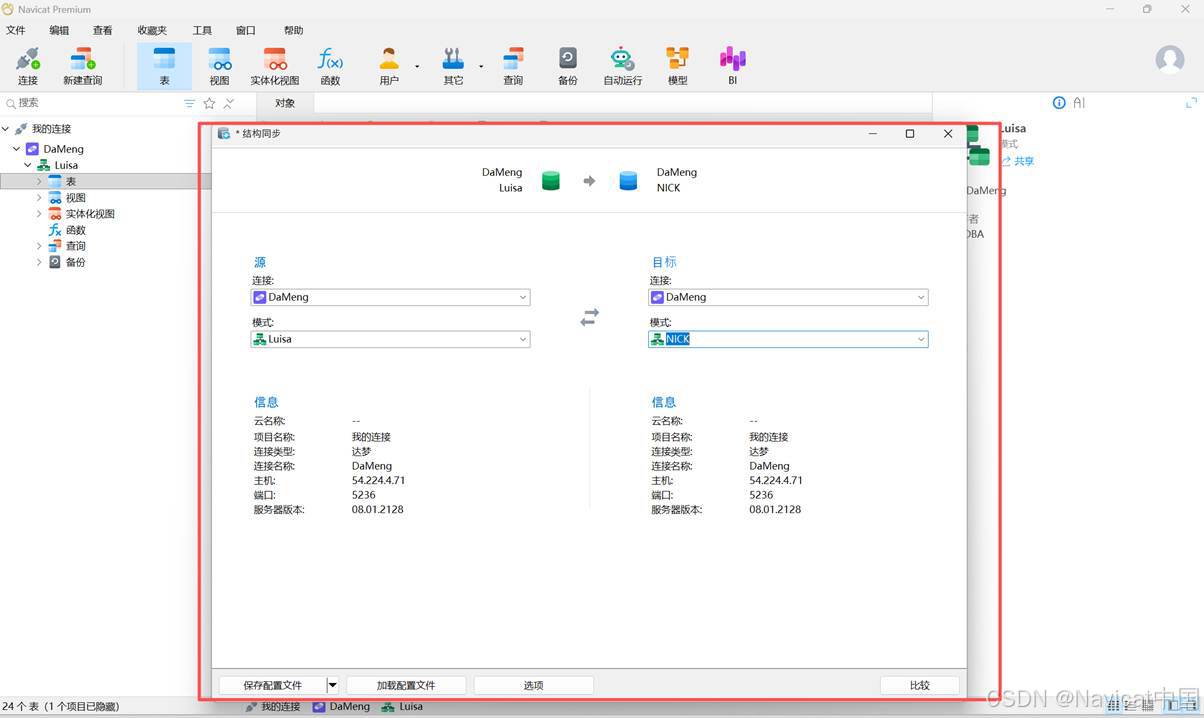Click DaMeng in the status bar
Viewport: 1204px width, 718px height.
pos(341,706)
